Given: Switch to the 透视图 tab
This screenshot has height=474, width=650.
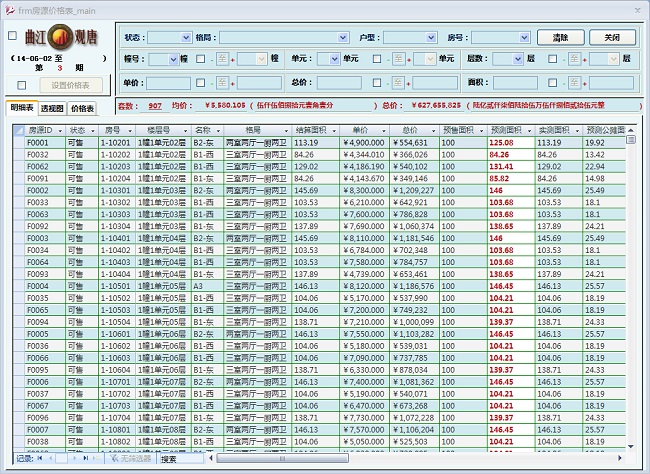Looking at the screenshot, I should tap(52, 108).
